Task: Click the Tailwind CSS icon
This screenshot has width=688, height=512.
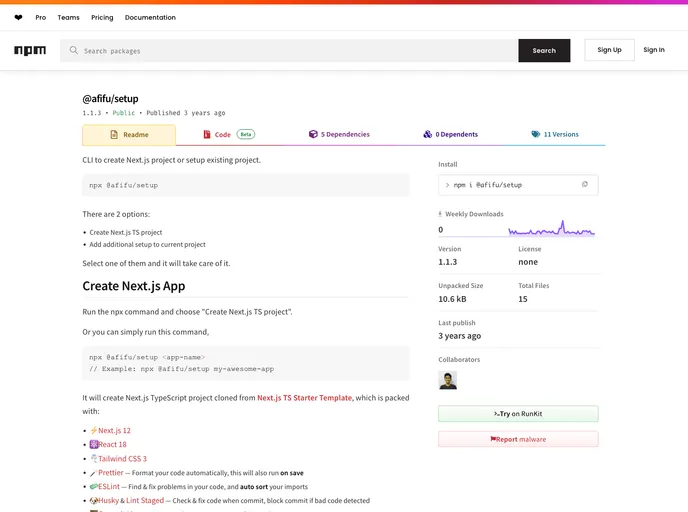Action: (93, 458)
